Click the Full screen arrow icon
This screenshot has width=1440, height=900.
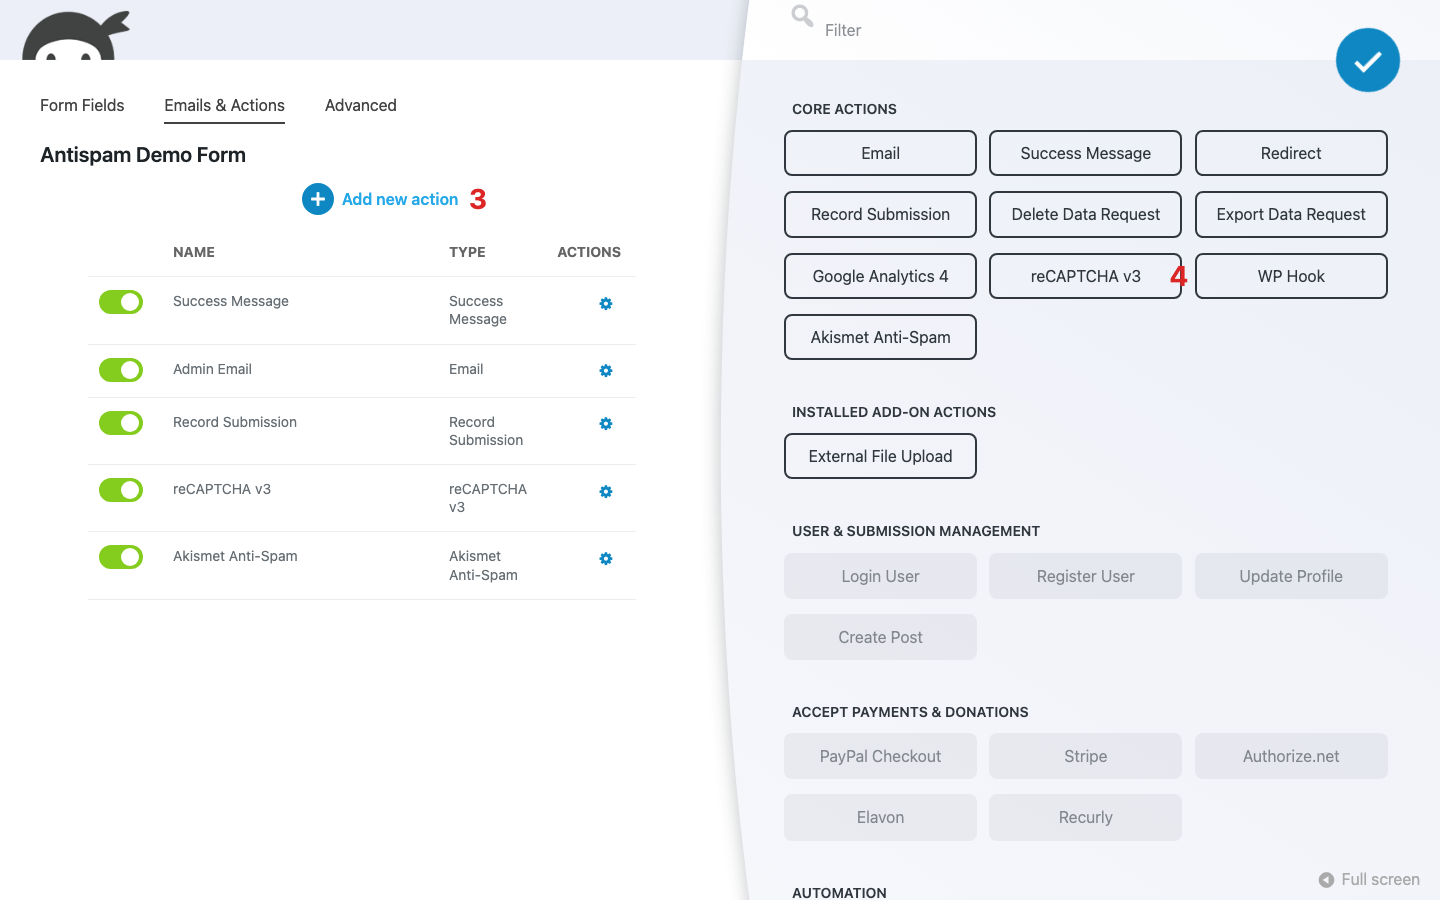1326,880
